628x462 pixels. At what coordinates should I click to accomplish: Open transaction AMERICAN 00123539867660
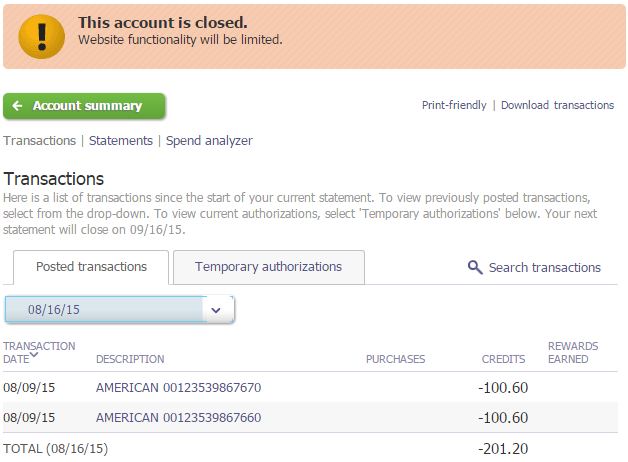point(178,418)
